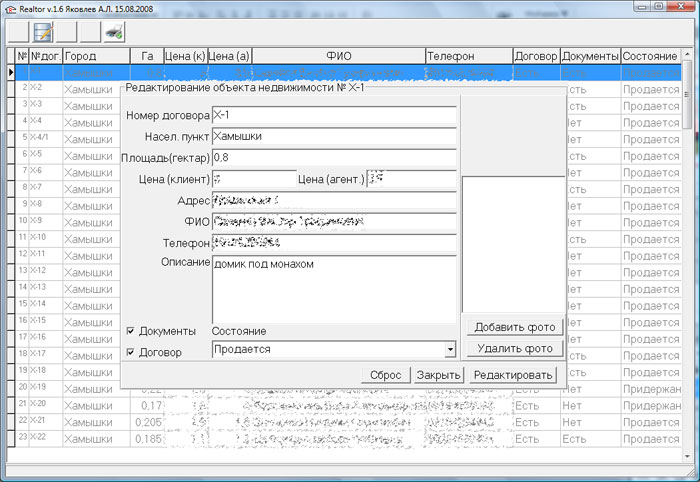Click the Га column header
Viewport: 700px width, 482px height.
pos(147,56)
